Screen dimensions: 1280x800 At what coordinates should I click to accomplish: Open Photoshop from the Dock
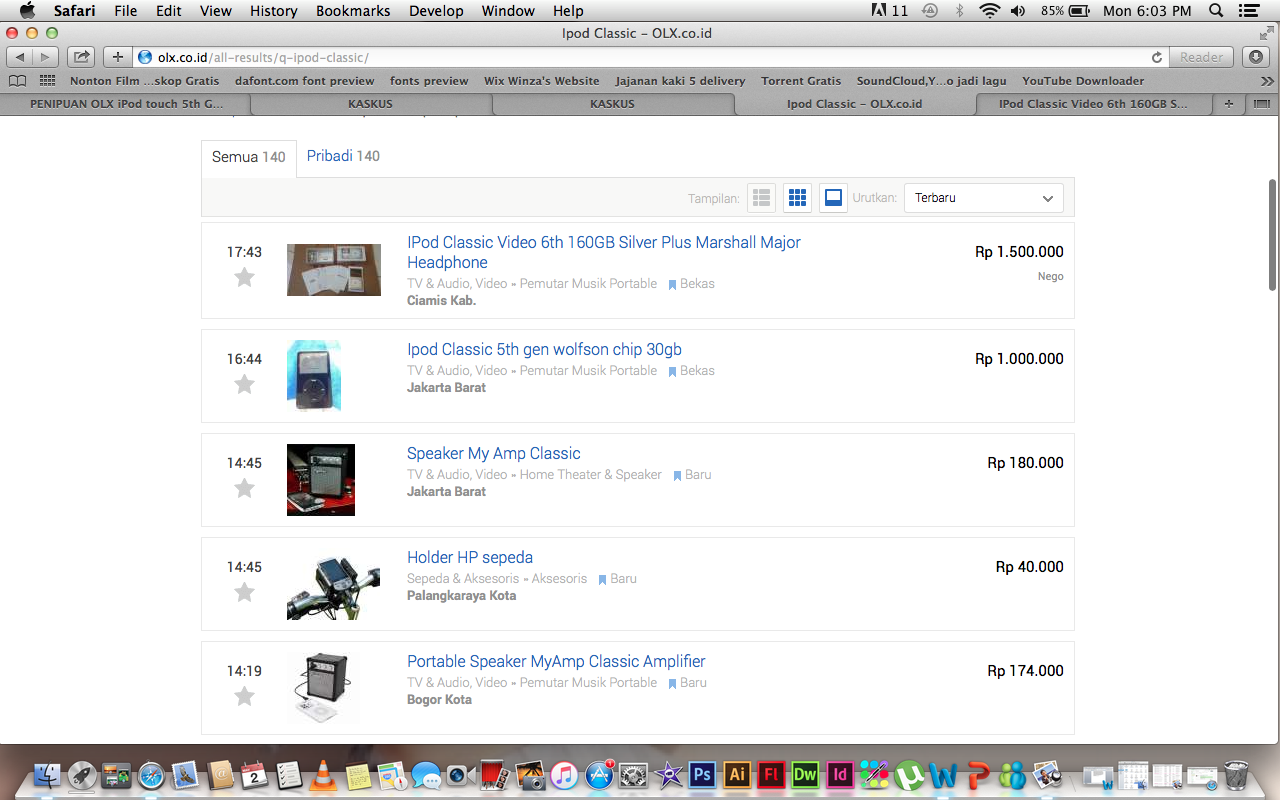702,774
